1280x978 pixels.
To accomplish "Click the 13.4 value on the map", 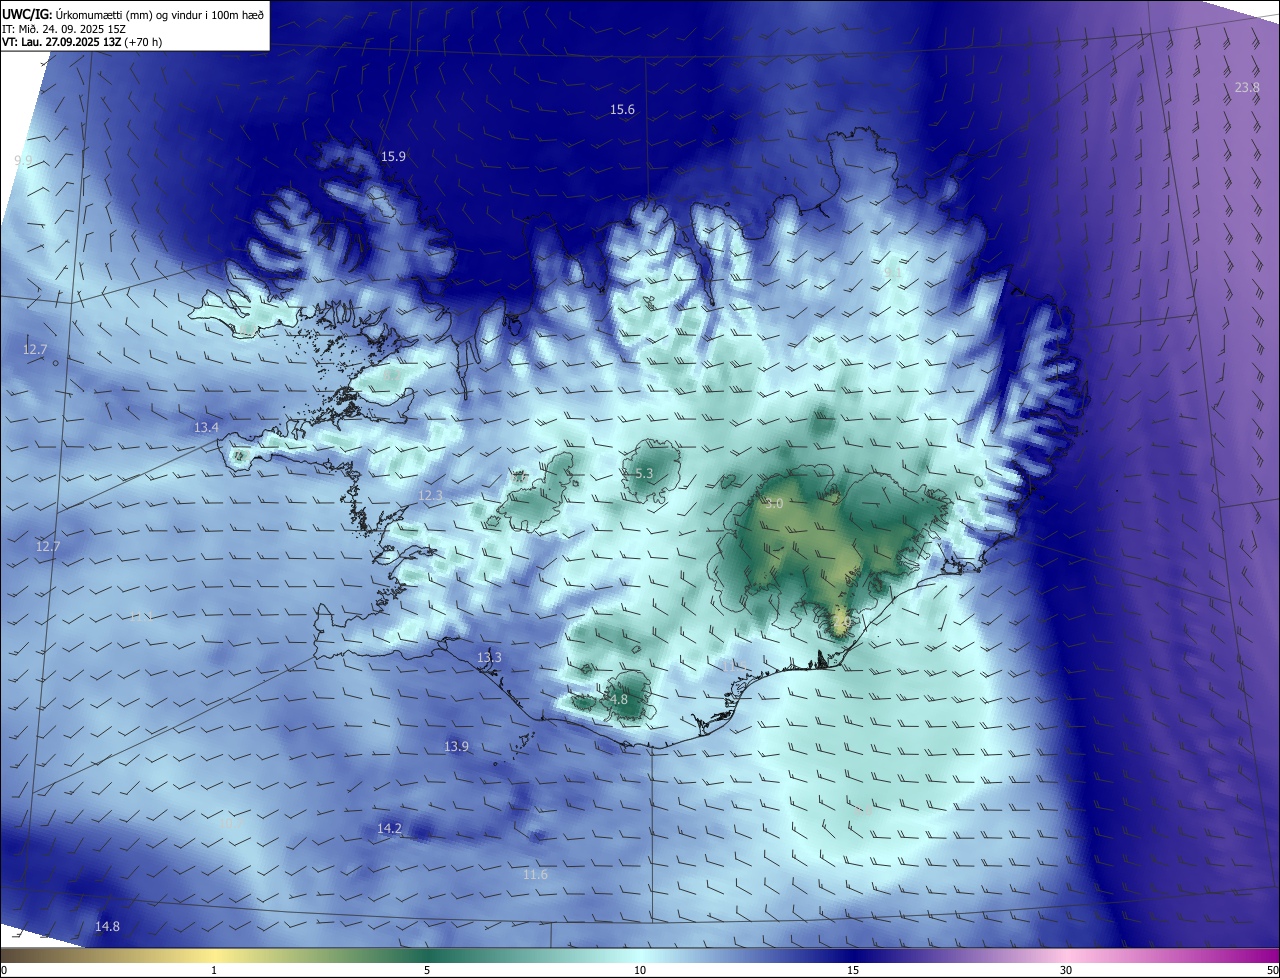I will pos(206,428).
